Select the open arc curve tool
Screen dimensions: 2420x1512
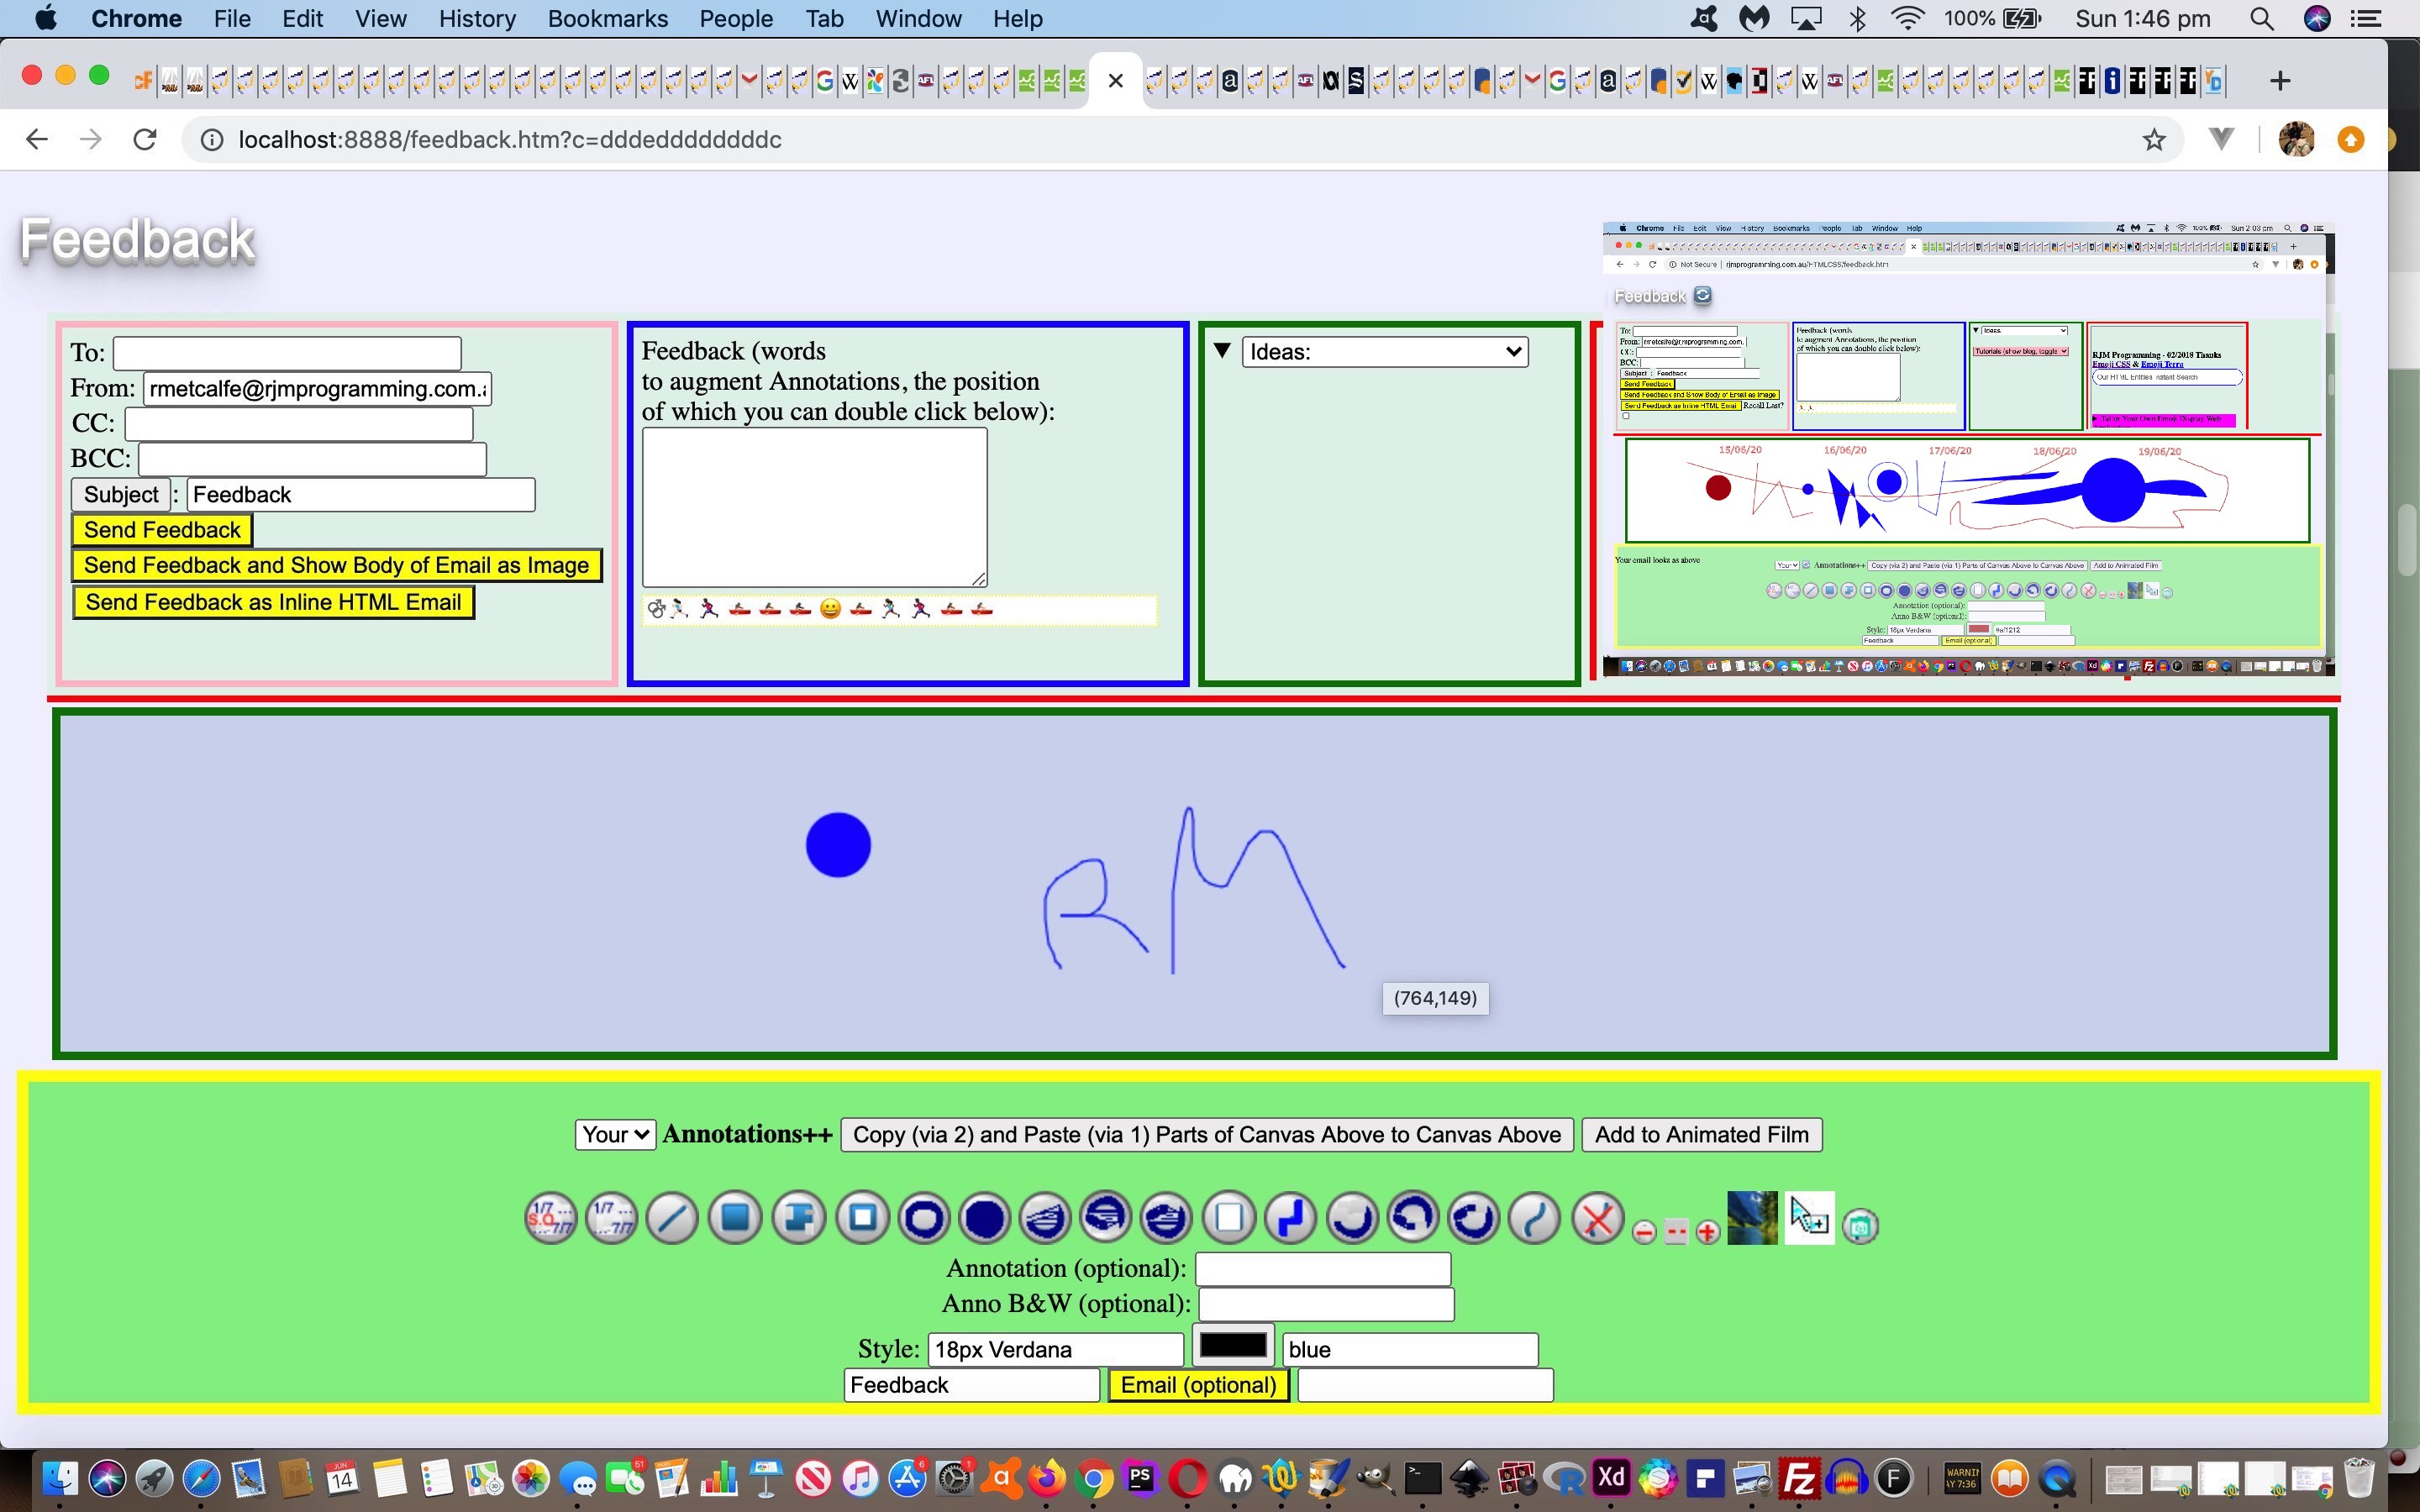[x=1352, y=1218]
